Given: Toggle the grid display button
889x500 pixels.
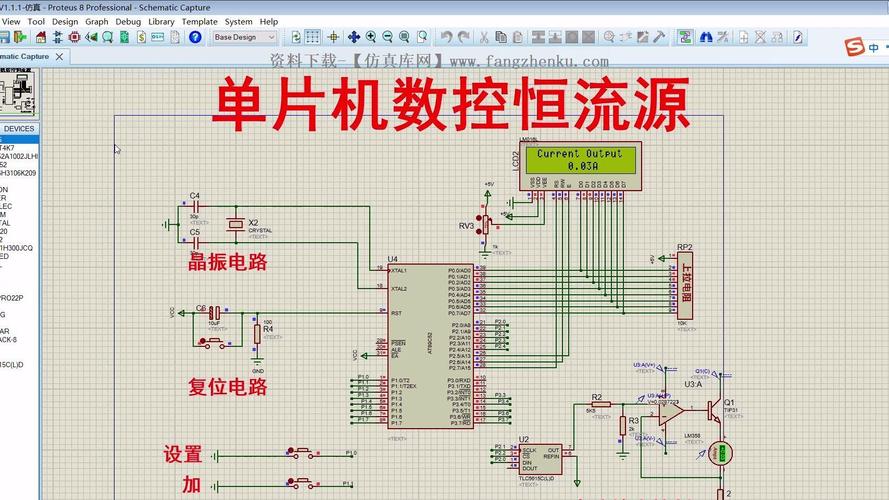Looking at the screenshot, I should pos(312,37).
